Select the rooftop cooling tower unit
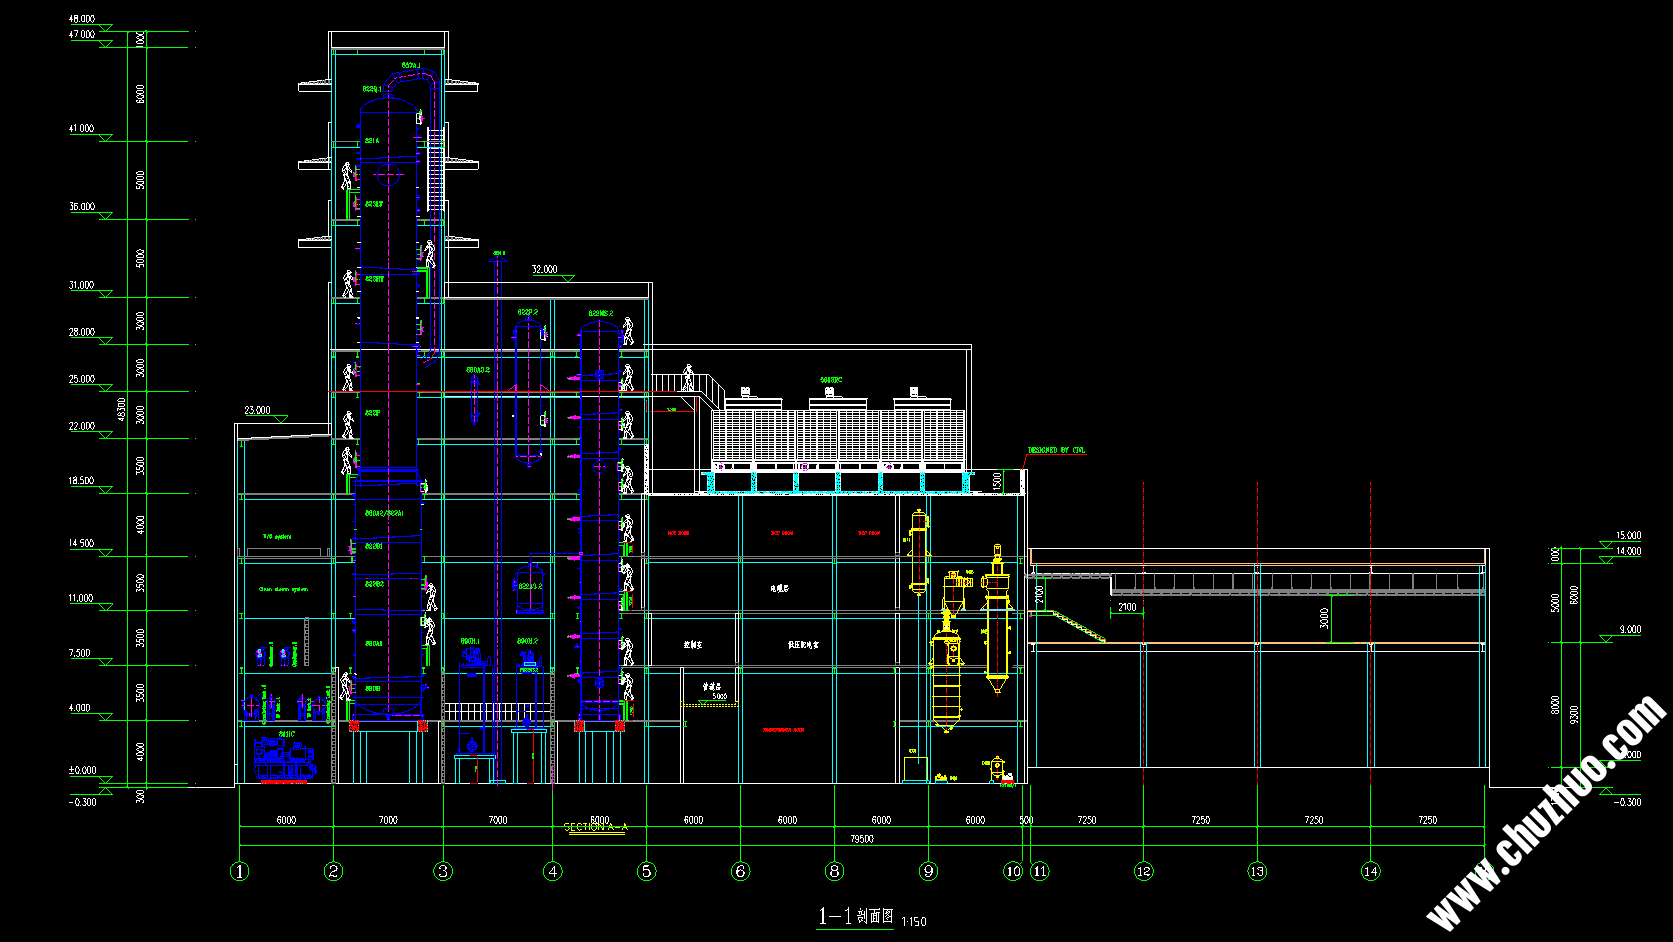 [x=838, y=432]
